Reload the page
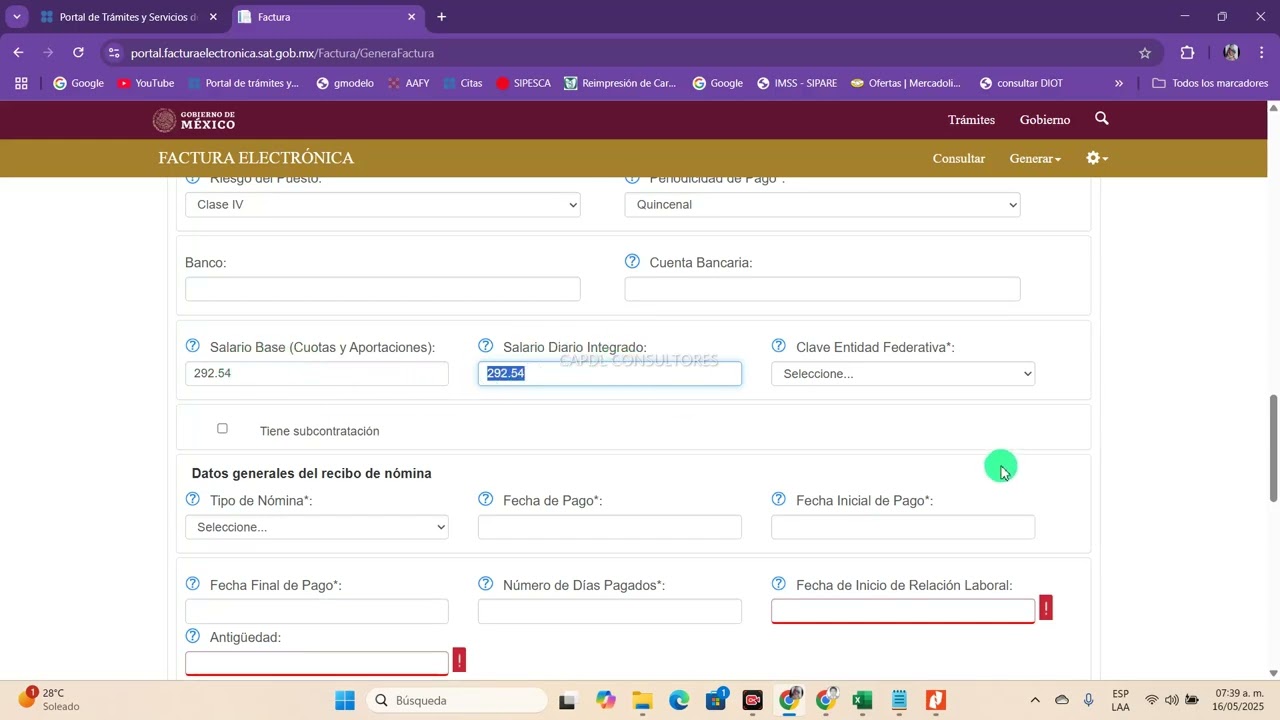 [78, 53]
